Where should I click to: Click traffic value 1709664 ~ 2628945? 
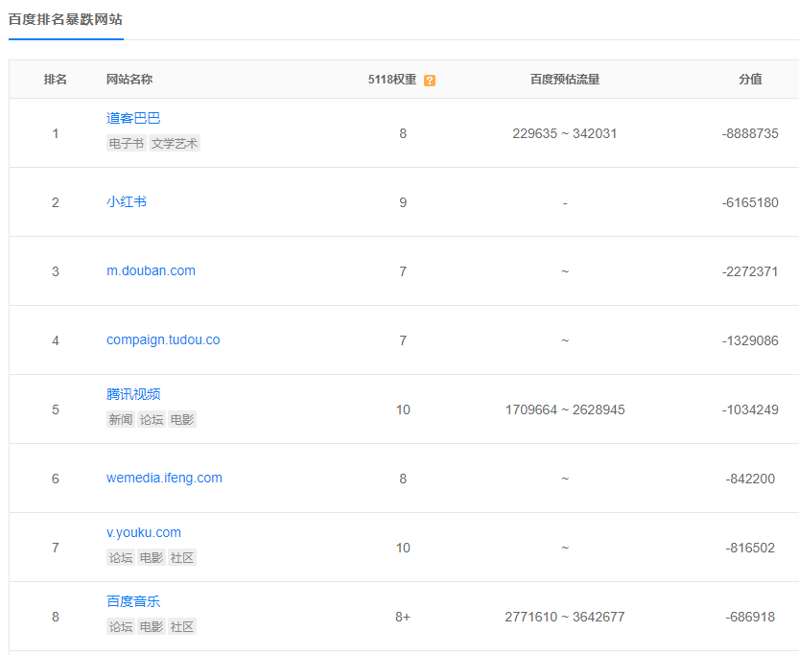(565, 410)
